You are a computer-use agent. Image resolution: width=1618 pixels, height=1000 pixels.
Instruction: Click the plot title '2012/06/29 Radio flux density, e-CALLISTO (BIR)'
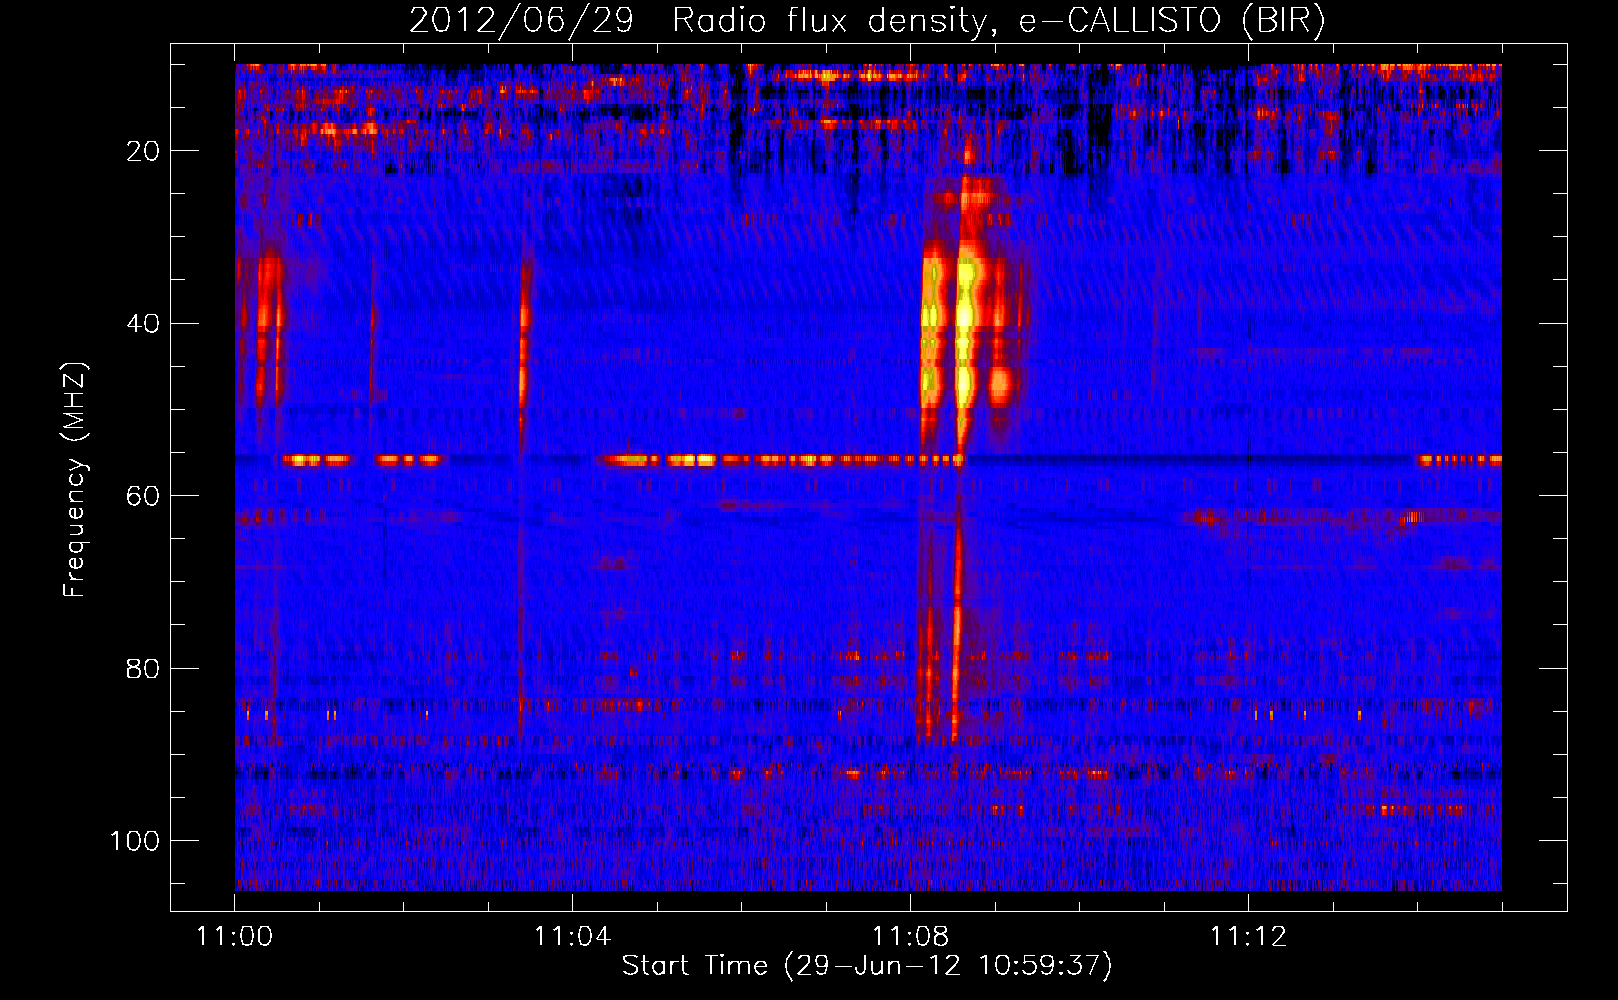click(x=867, y=21)
